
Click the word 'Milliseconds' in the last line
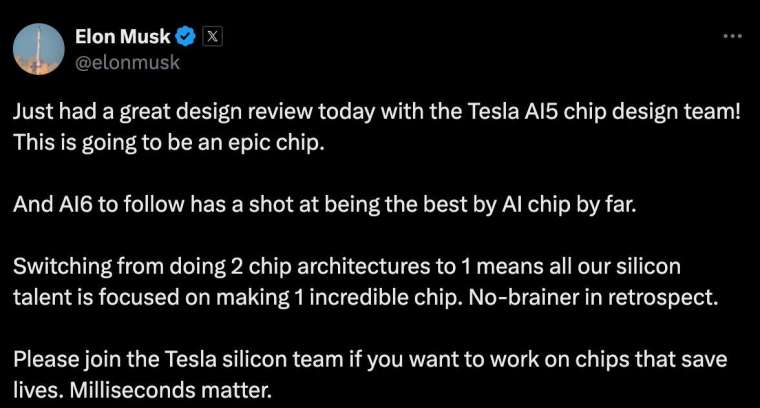[132, 390]
